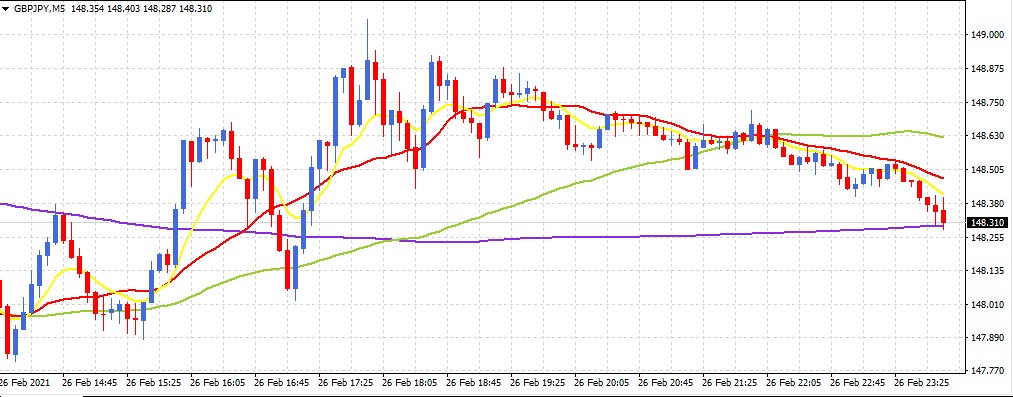Click the 26 Feb 23:25 time label
The image size is (1013, 397).
(x=921, y=382)
